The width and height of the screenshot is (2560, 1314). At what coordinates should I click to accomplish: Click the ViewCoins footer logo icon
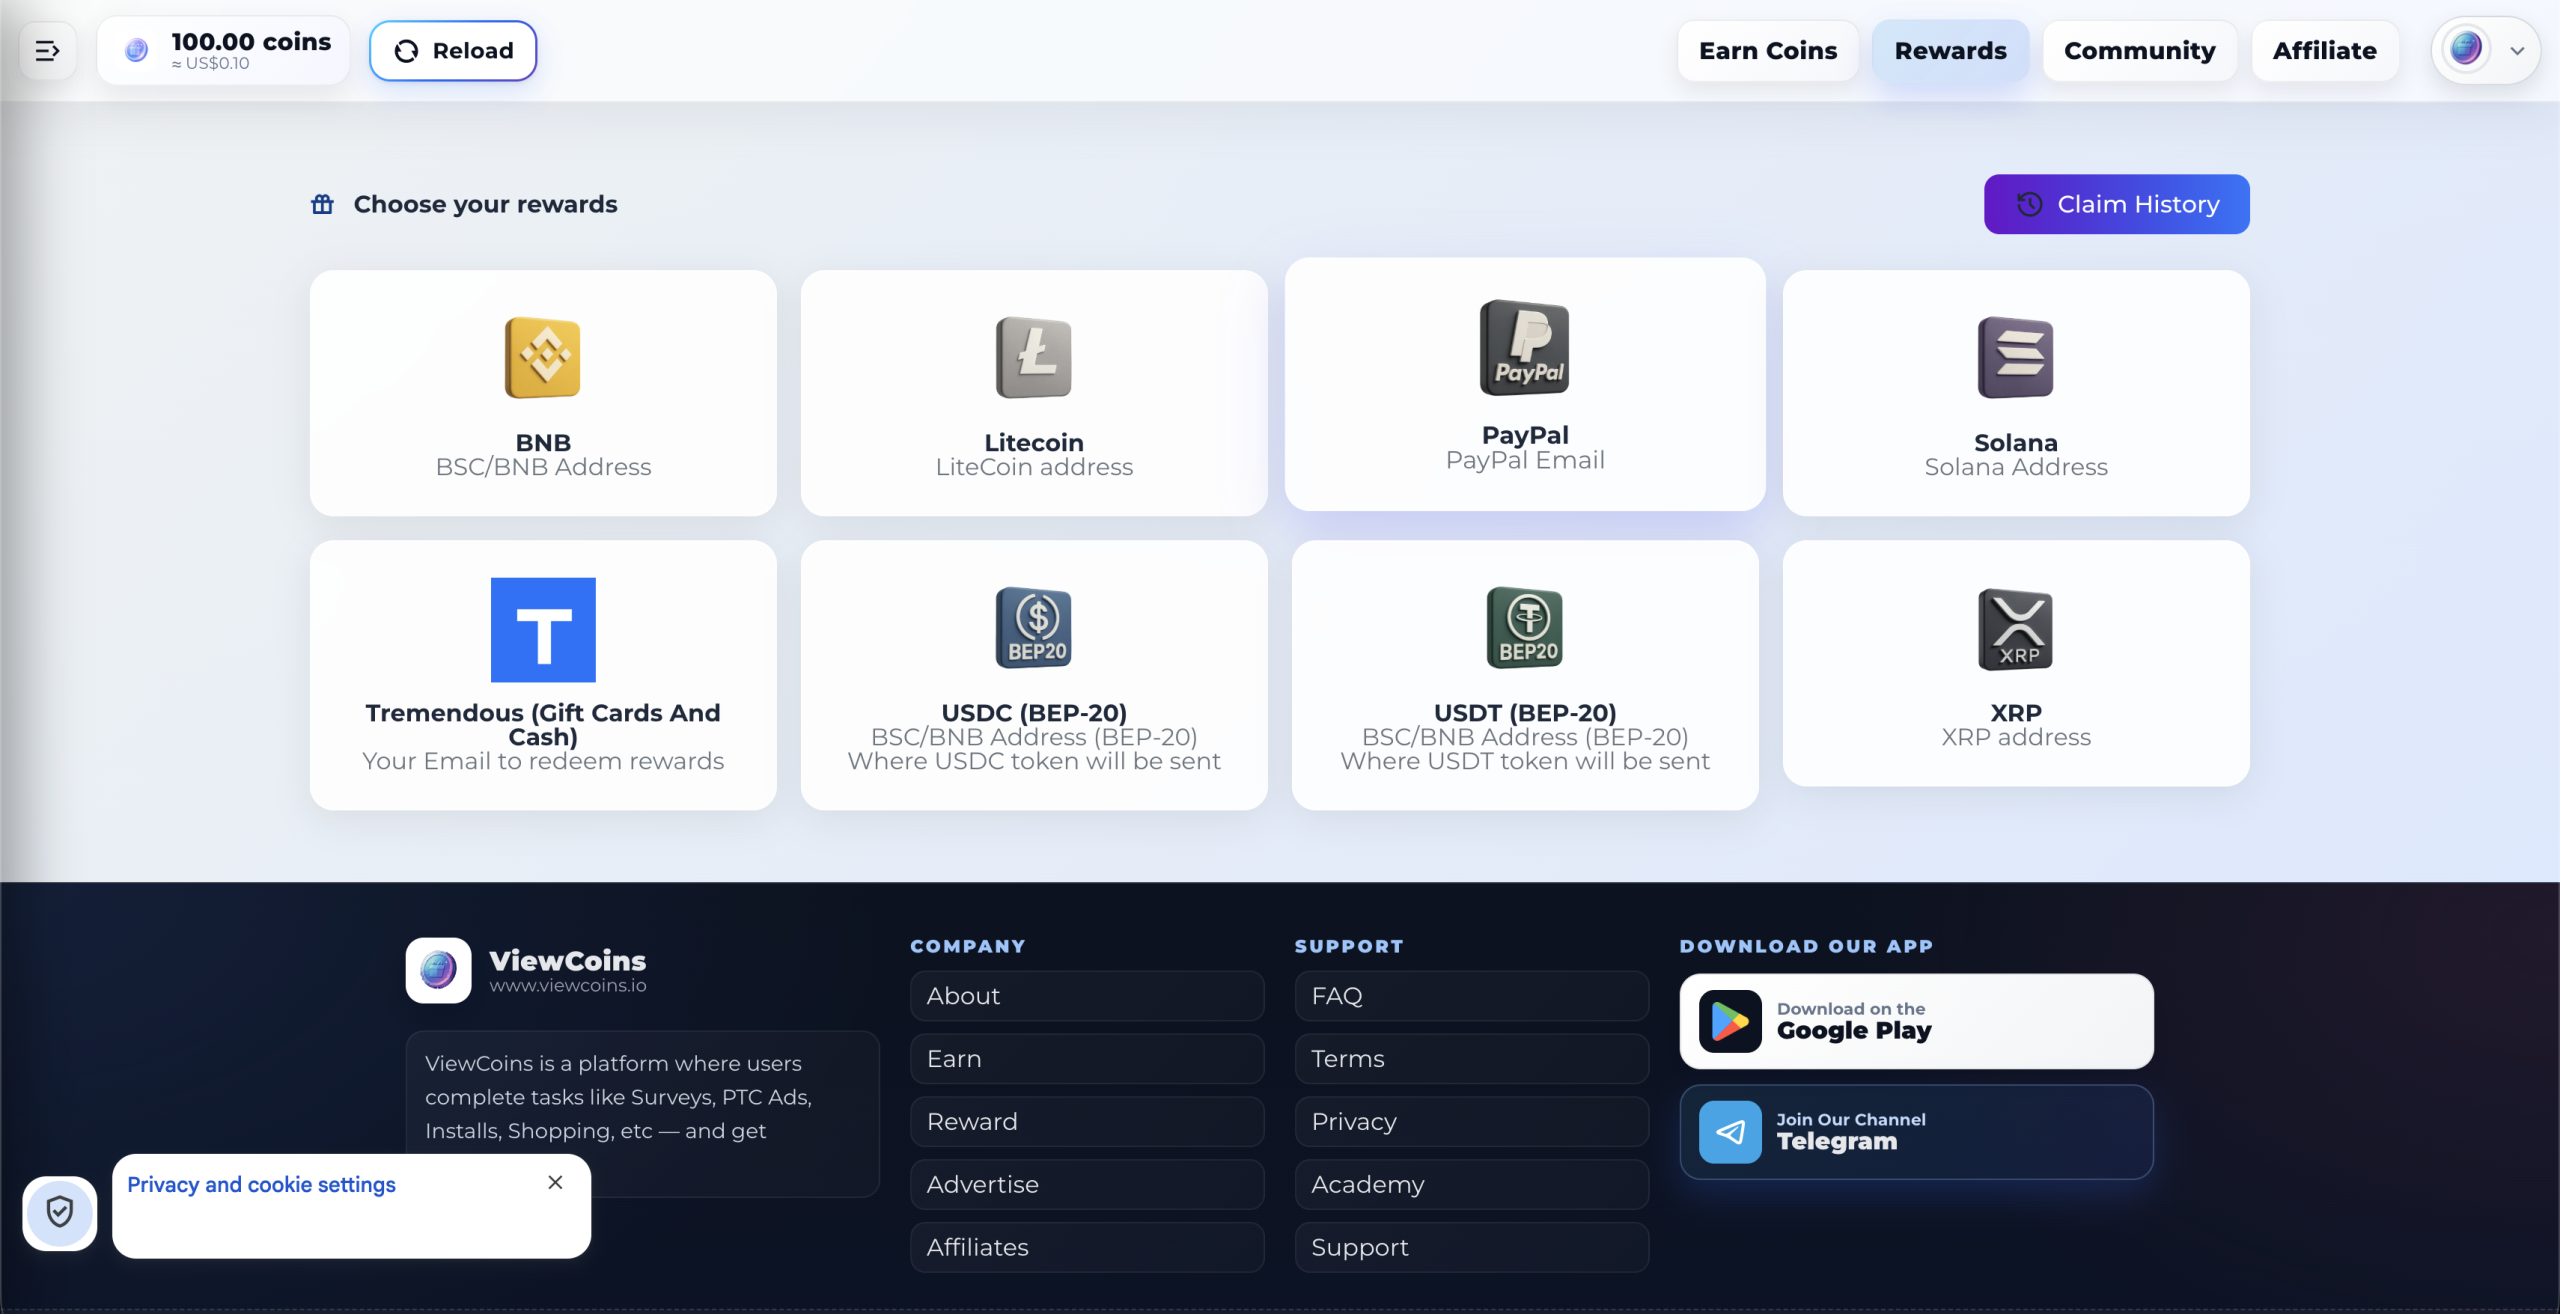[438, 970]
